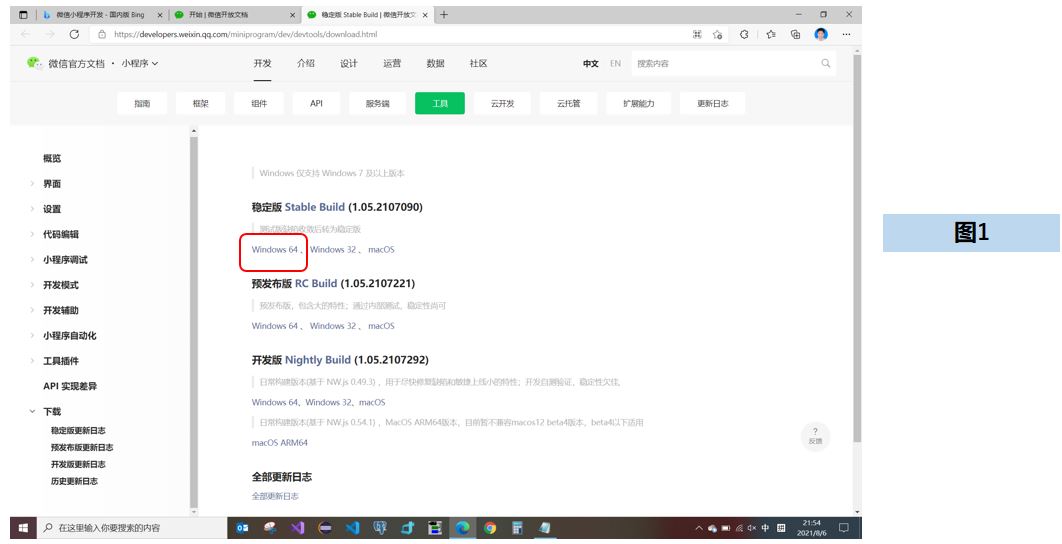Download Stable Build Windows 64
Screen dimensions: 1062x544
point(274,249)
